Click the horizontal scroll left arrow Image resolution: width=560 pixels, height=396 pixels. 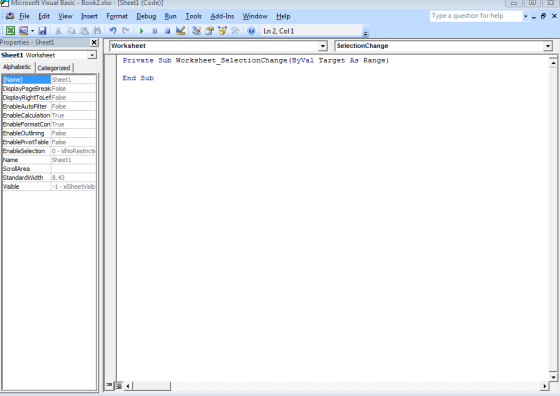[x=128, y=386]
